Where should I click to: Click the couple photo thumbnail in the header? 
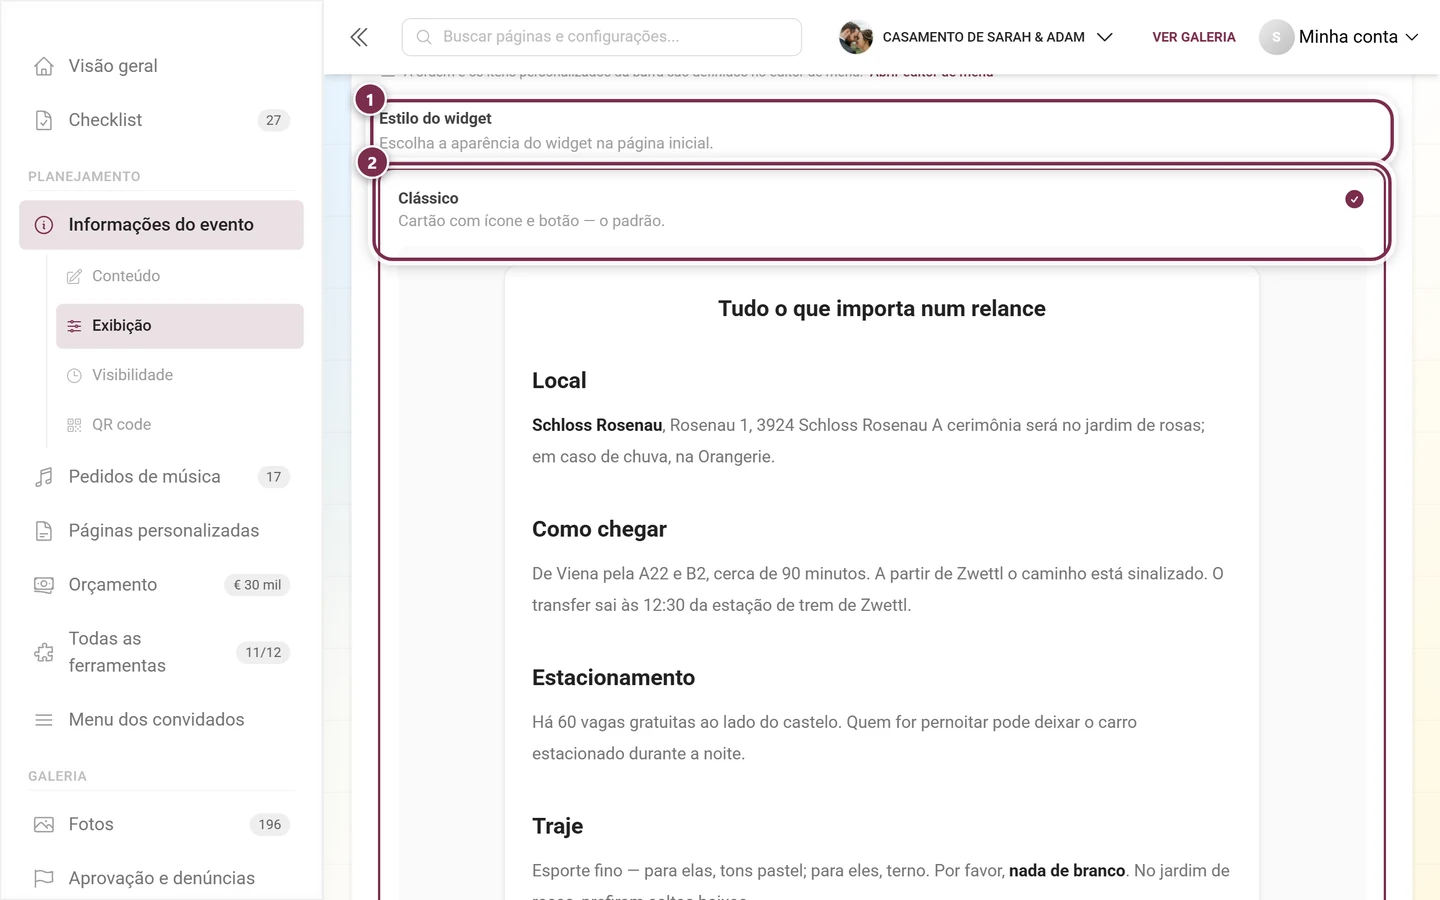click(x=855, y=37)
